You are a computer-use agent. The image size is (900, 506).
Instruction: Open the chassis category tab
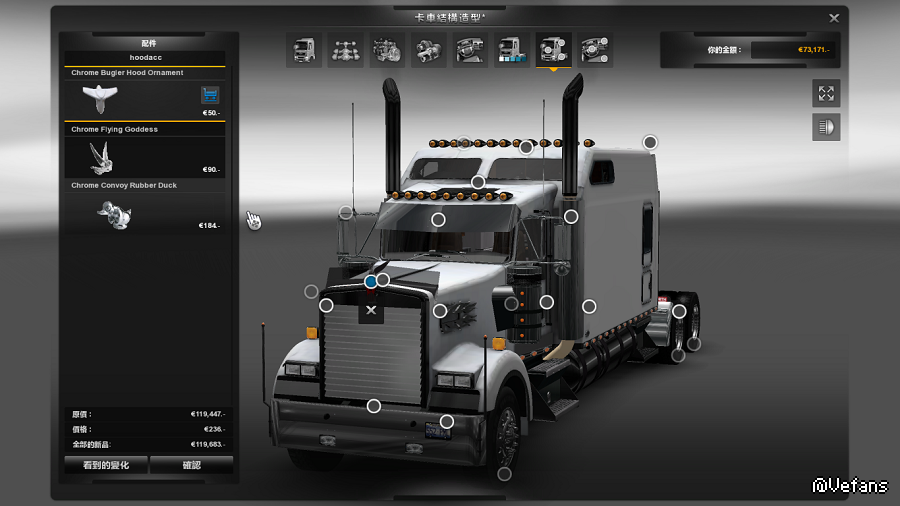tap(345, 50)
